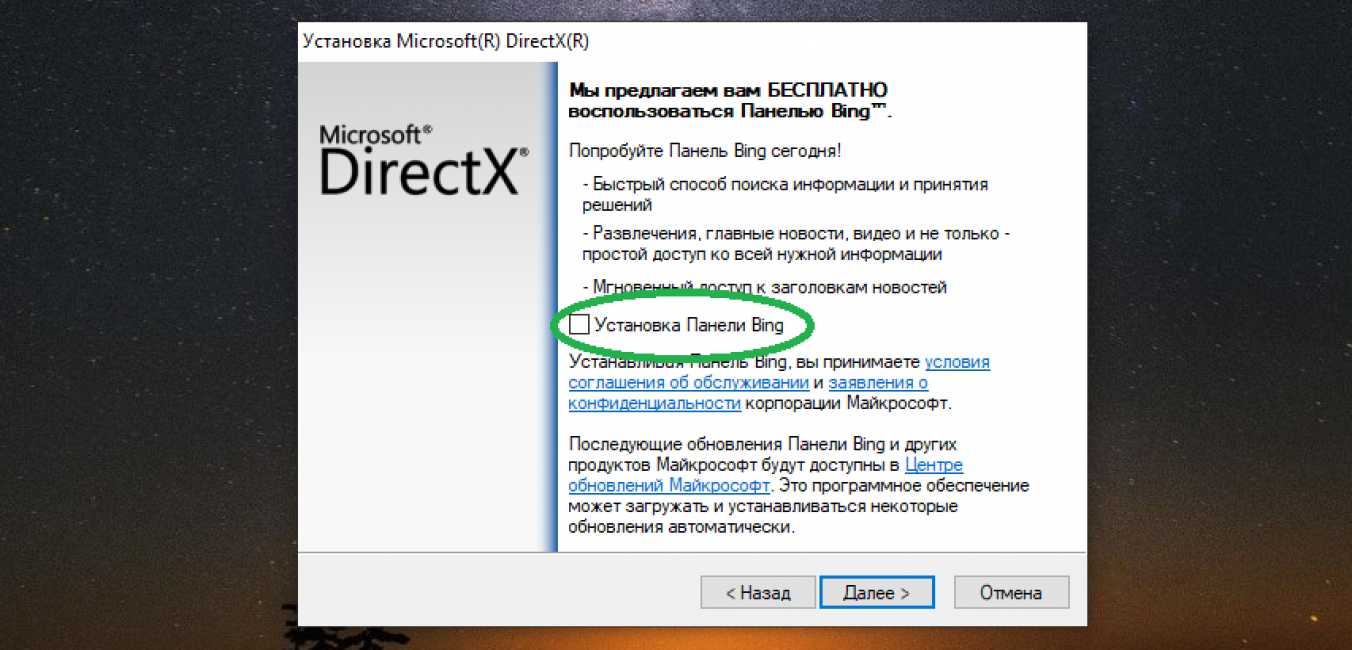Click the БЕСПЛАТНО Панелью Bing bold heading
Image resolution: width=1352 pixels, height=650 pixels.
(730, 100)
